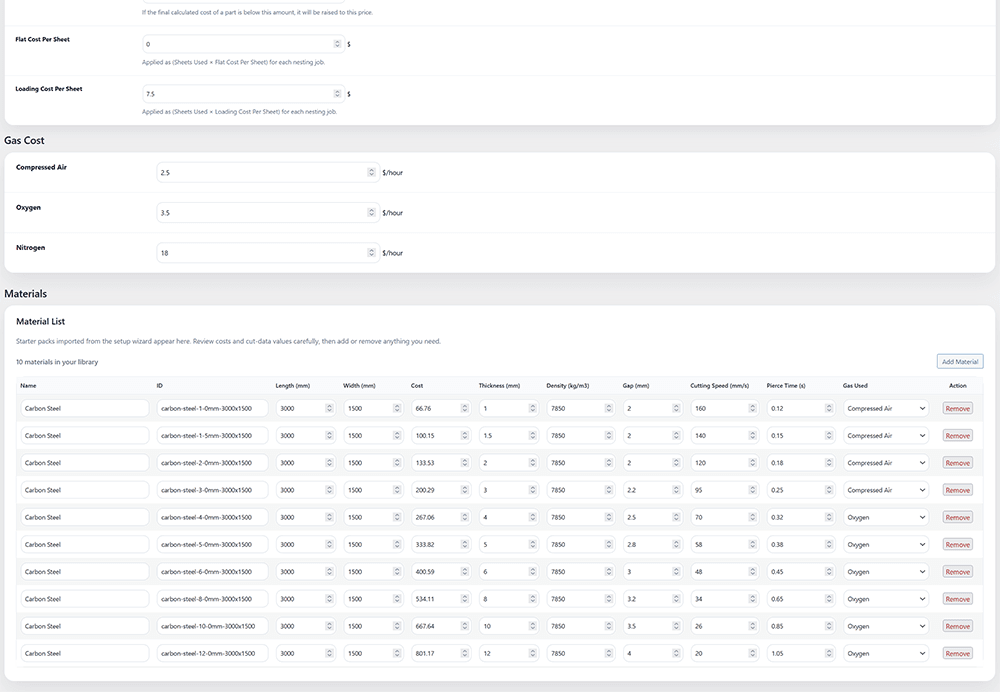Viewport: 1000px width, 692px height.
Task: Expand Gas Used dropdown for carbon-steel-6-0mm row
Action: [x=886, y=572]
